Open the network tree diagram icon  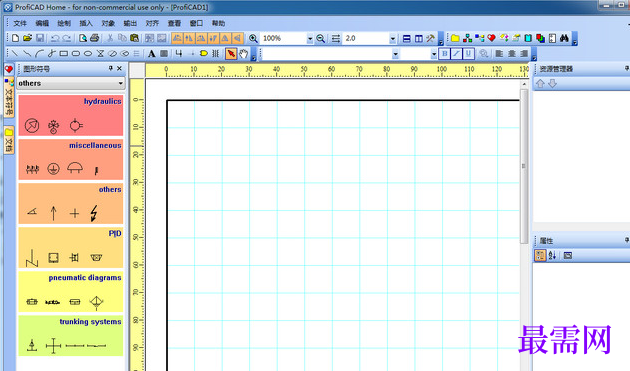pos(467,38)
